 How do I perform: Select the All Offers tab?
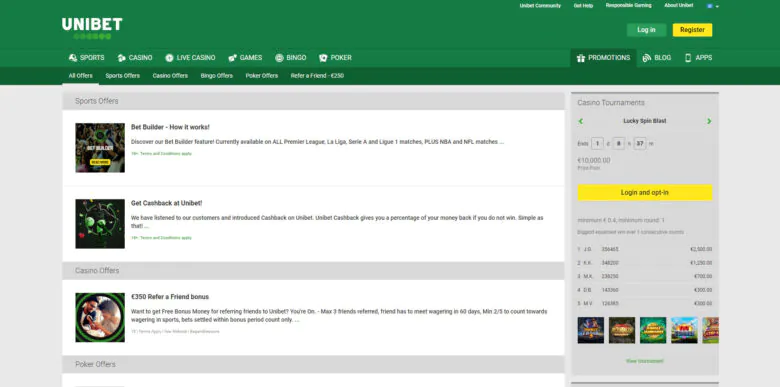point(81,76)
